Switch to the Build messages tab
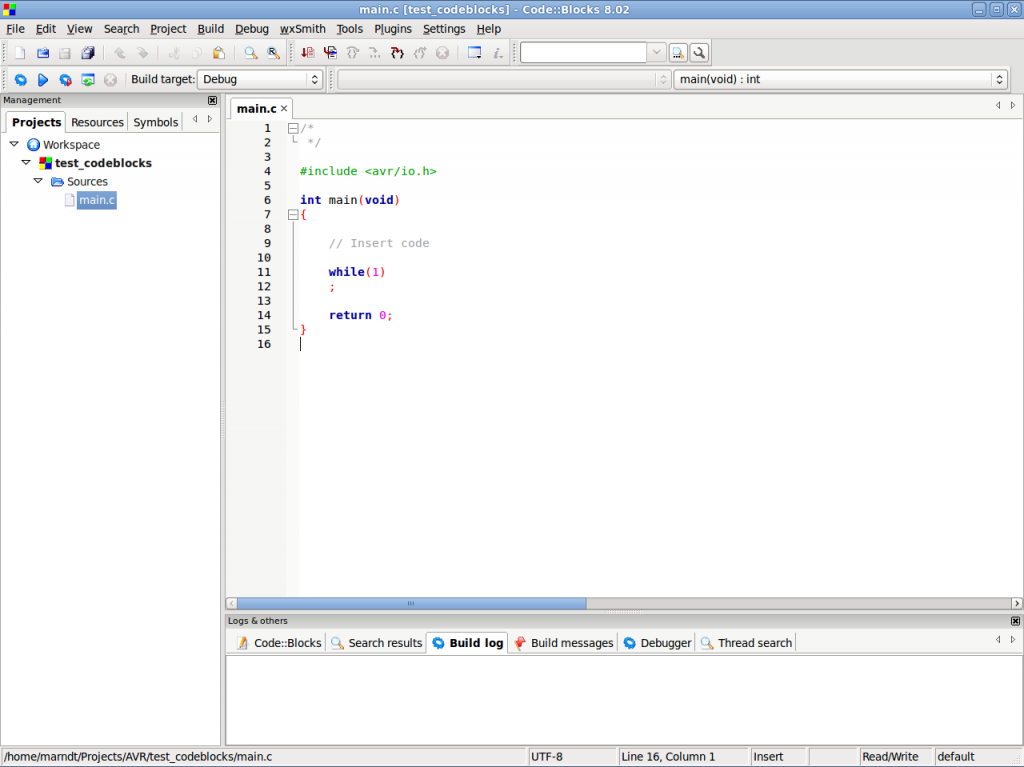Viewport: 1024px width, 767px height. point(563,643)
